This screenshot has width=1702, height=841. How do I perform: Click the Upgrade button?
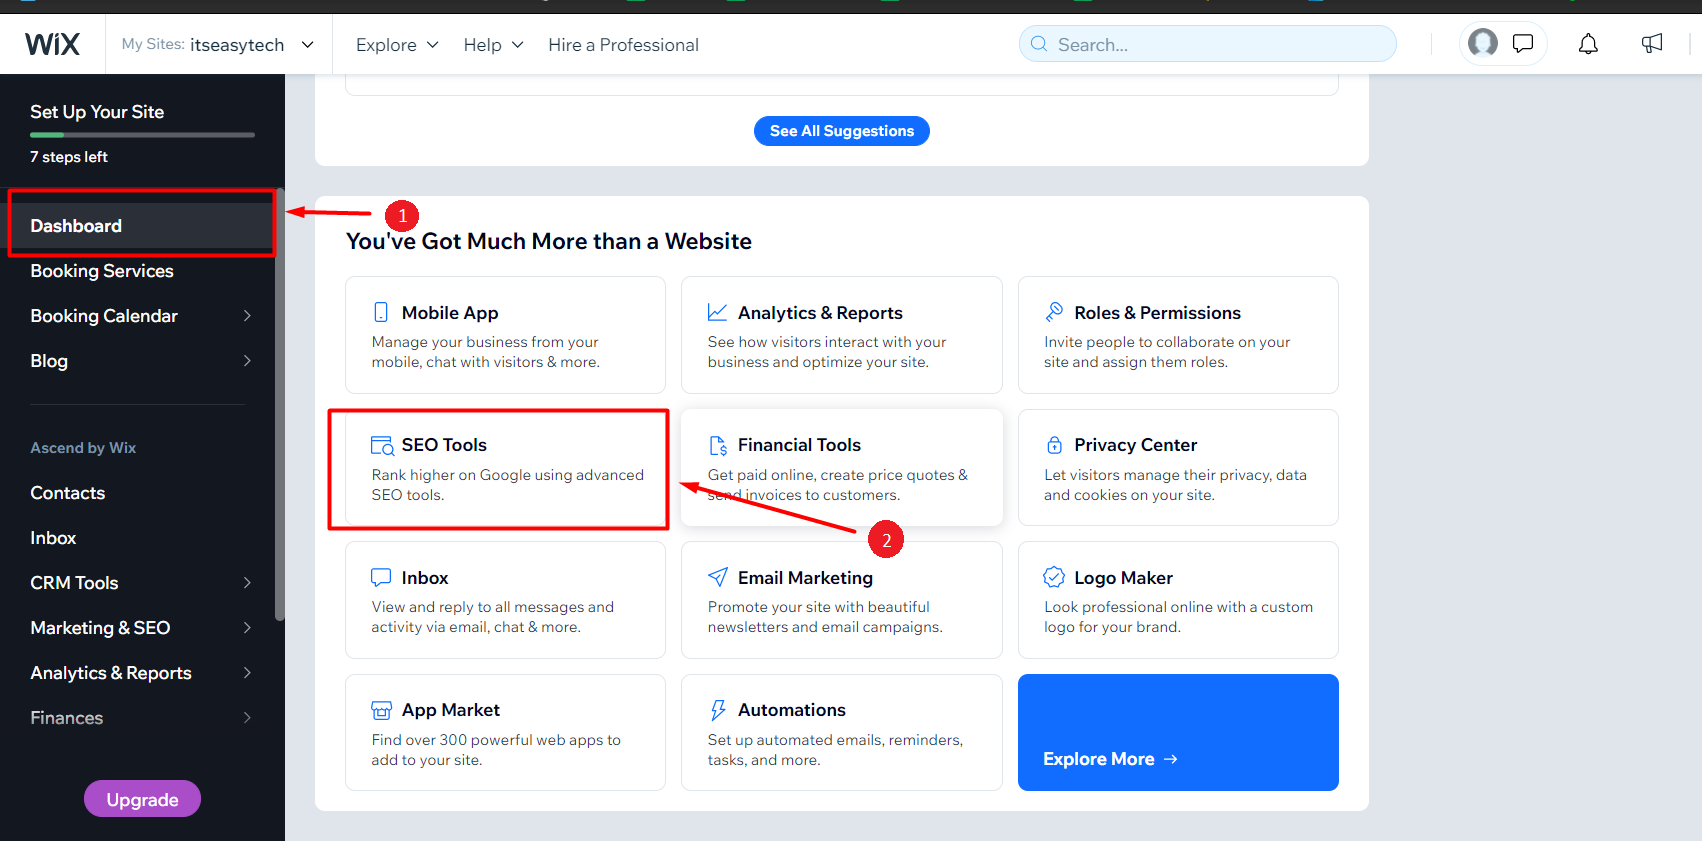point(142,799)
